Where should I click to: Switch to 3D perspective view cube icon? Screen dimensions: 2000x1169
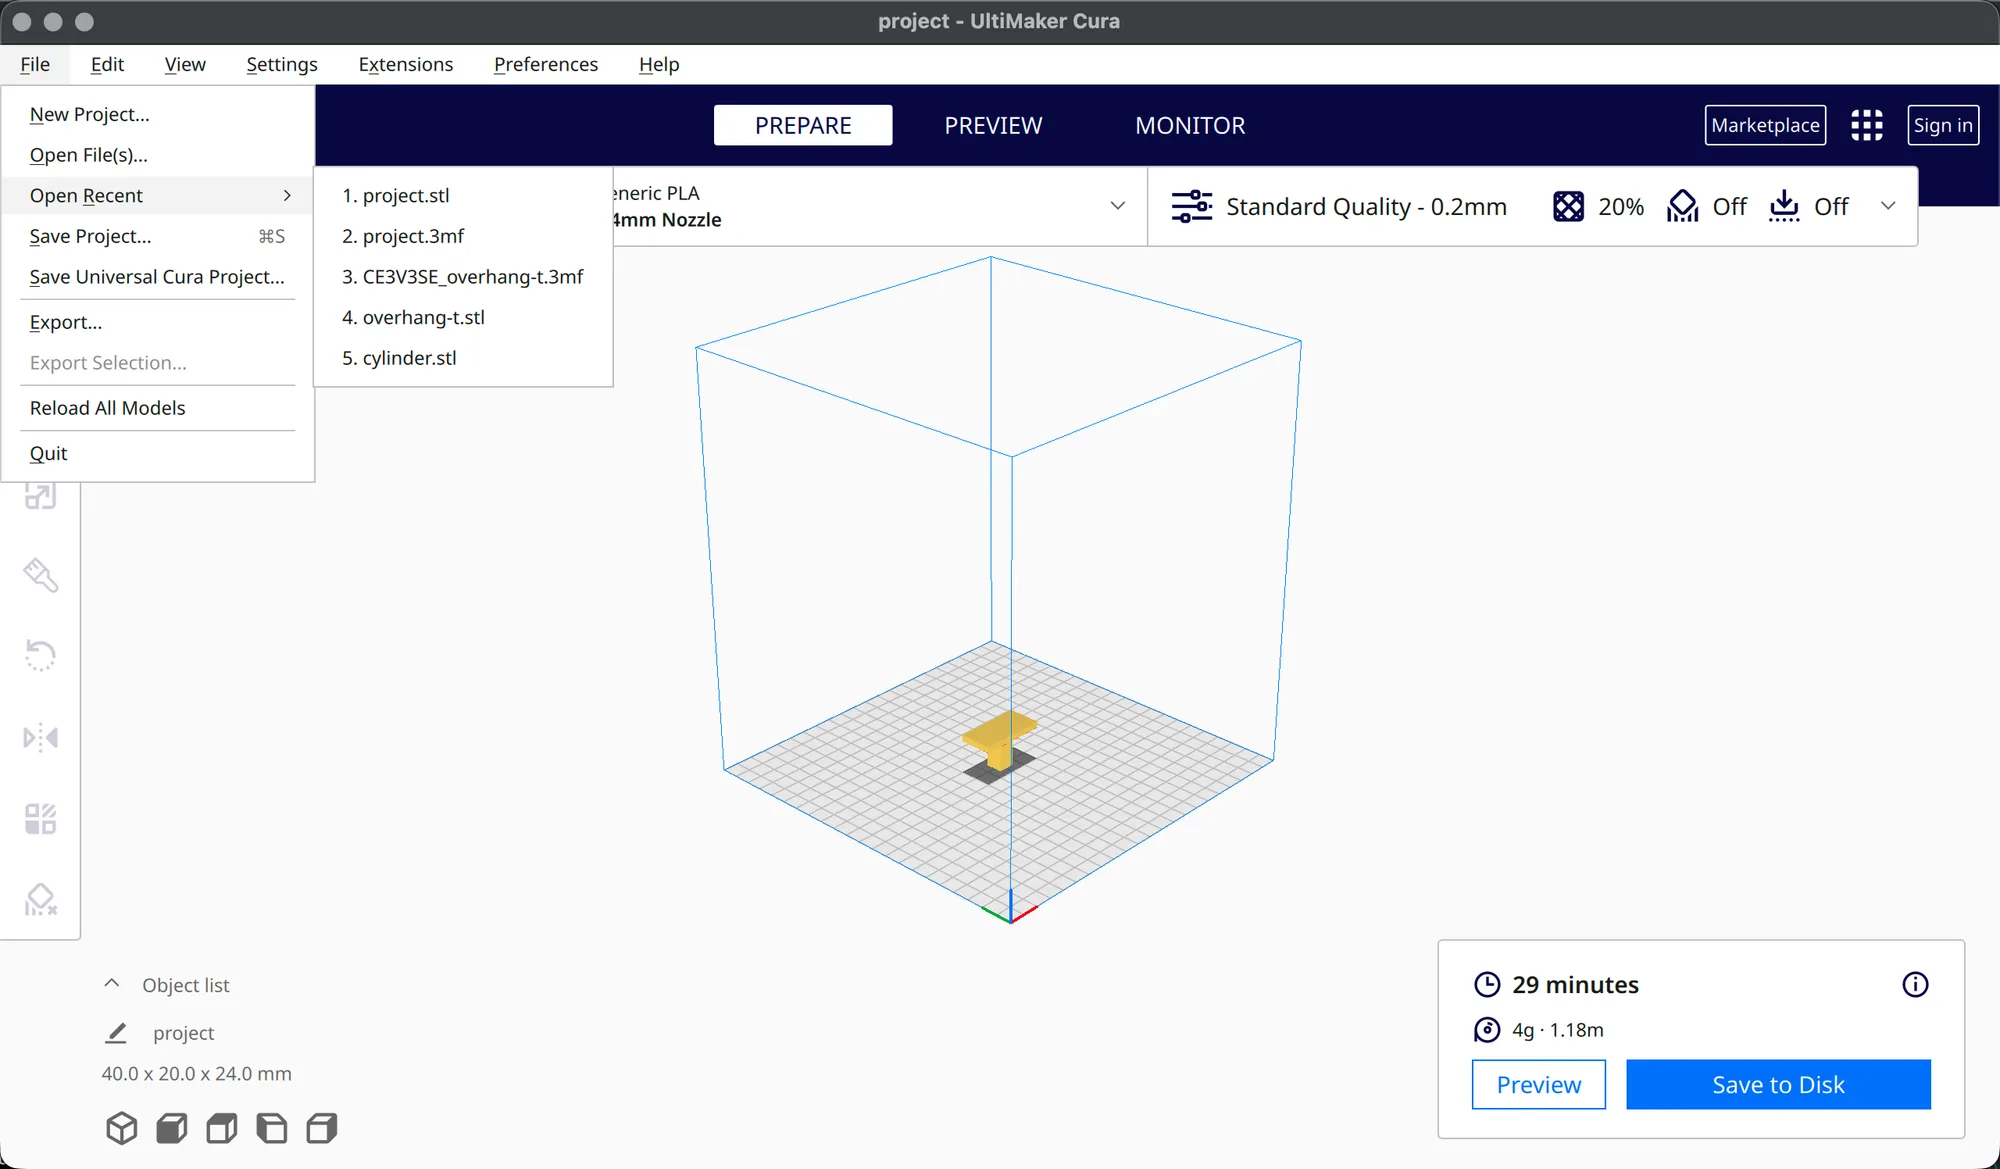tap(121, 1128)
